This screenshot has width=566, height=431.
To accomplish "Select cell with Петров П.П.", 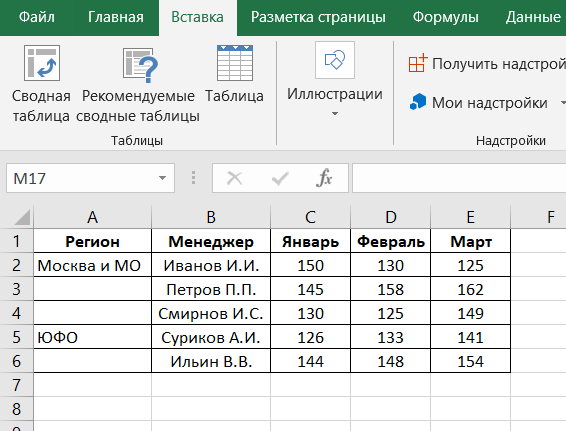I will point(211,289).
